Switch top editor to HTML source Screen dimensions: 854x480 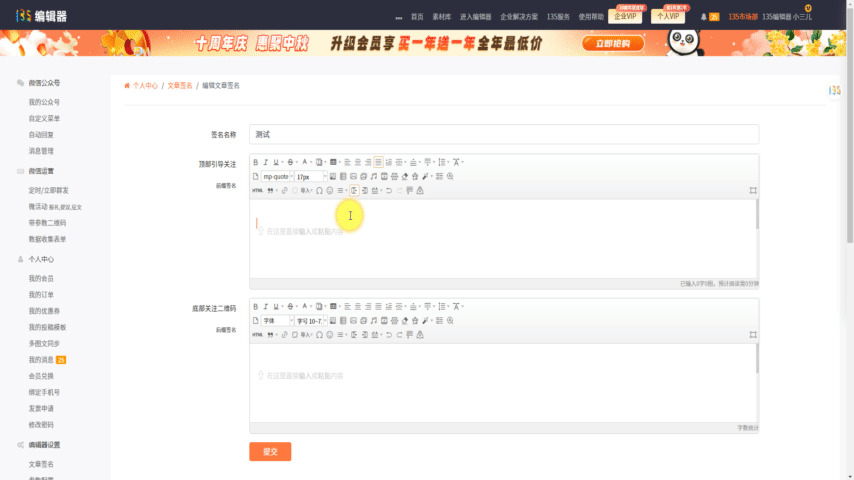coord(258,191)
